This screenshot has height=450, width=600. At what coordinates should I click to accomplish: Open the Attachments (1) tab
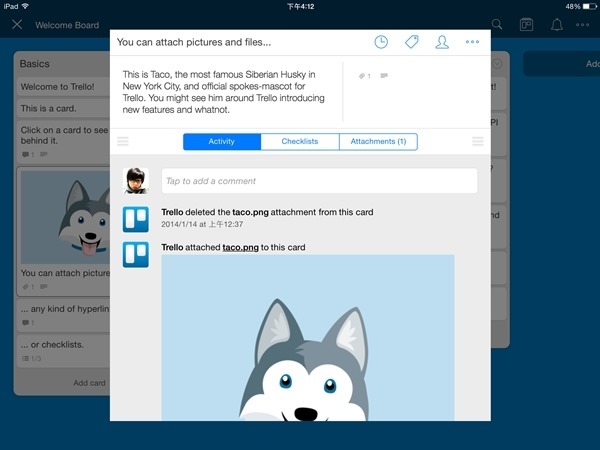(378, 142)
